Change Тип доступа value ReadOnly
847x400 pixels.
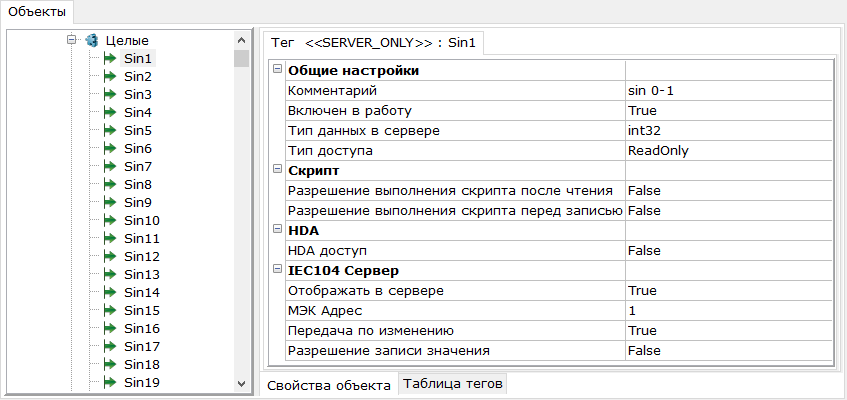tap(728, 151)
